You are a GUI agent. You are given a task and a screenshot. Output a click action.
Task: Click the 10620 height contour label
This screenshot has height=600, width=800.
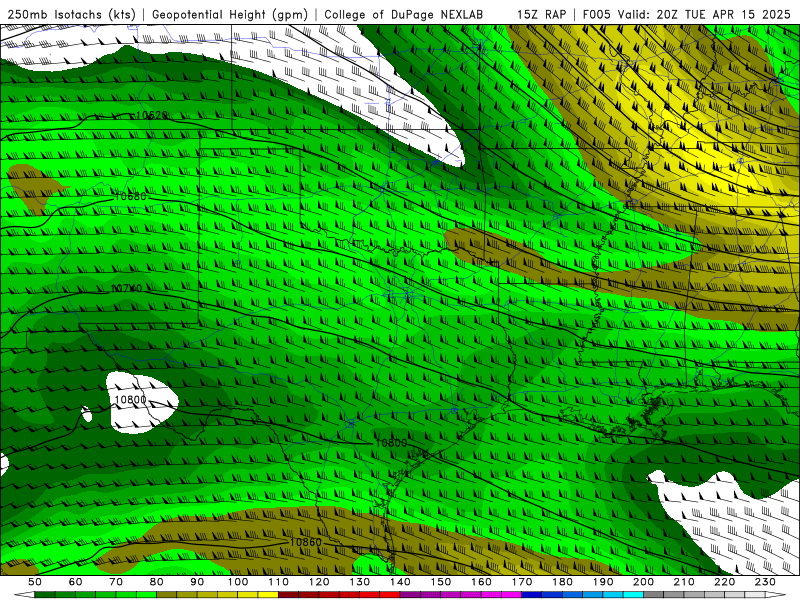152,116
